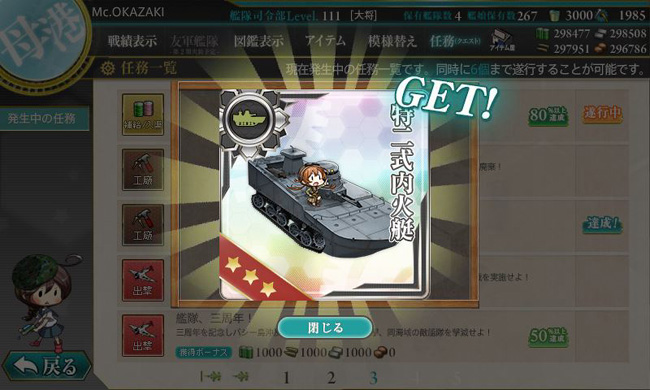
Task: Go to quest page 2
Action: [331, 378]
